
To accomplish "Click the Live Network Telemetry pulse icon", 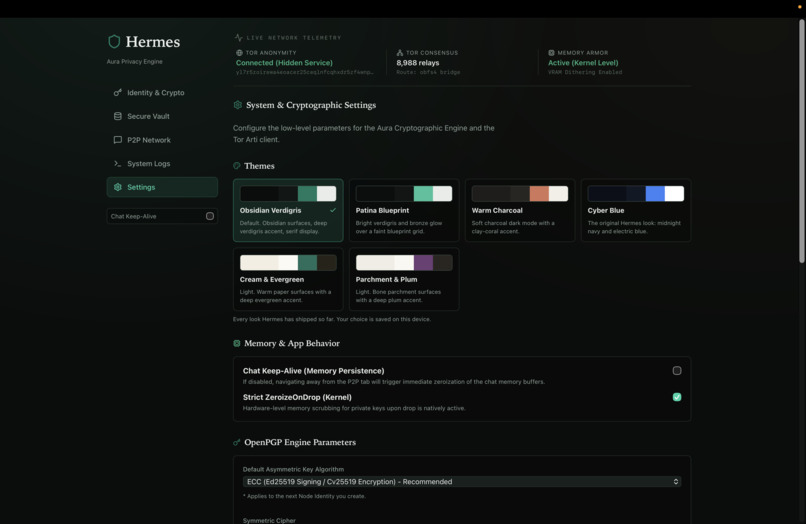I will (239, 38).
